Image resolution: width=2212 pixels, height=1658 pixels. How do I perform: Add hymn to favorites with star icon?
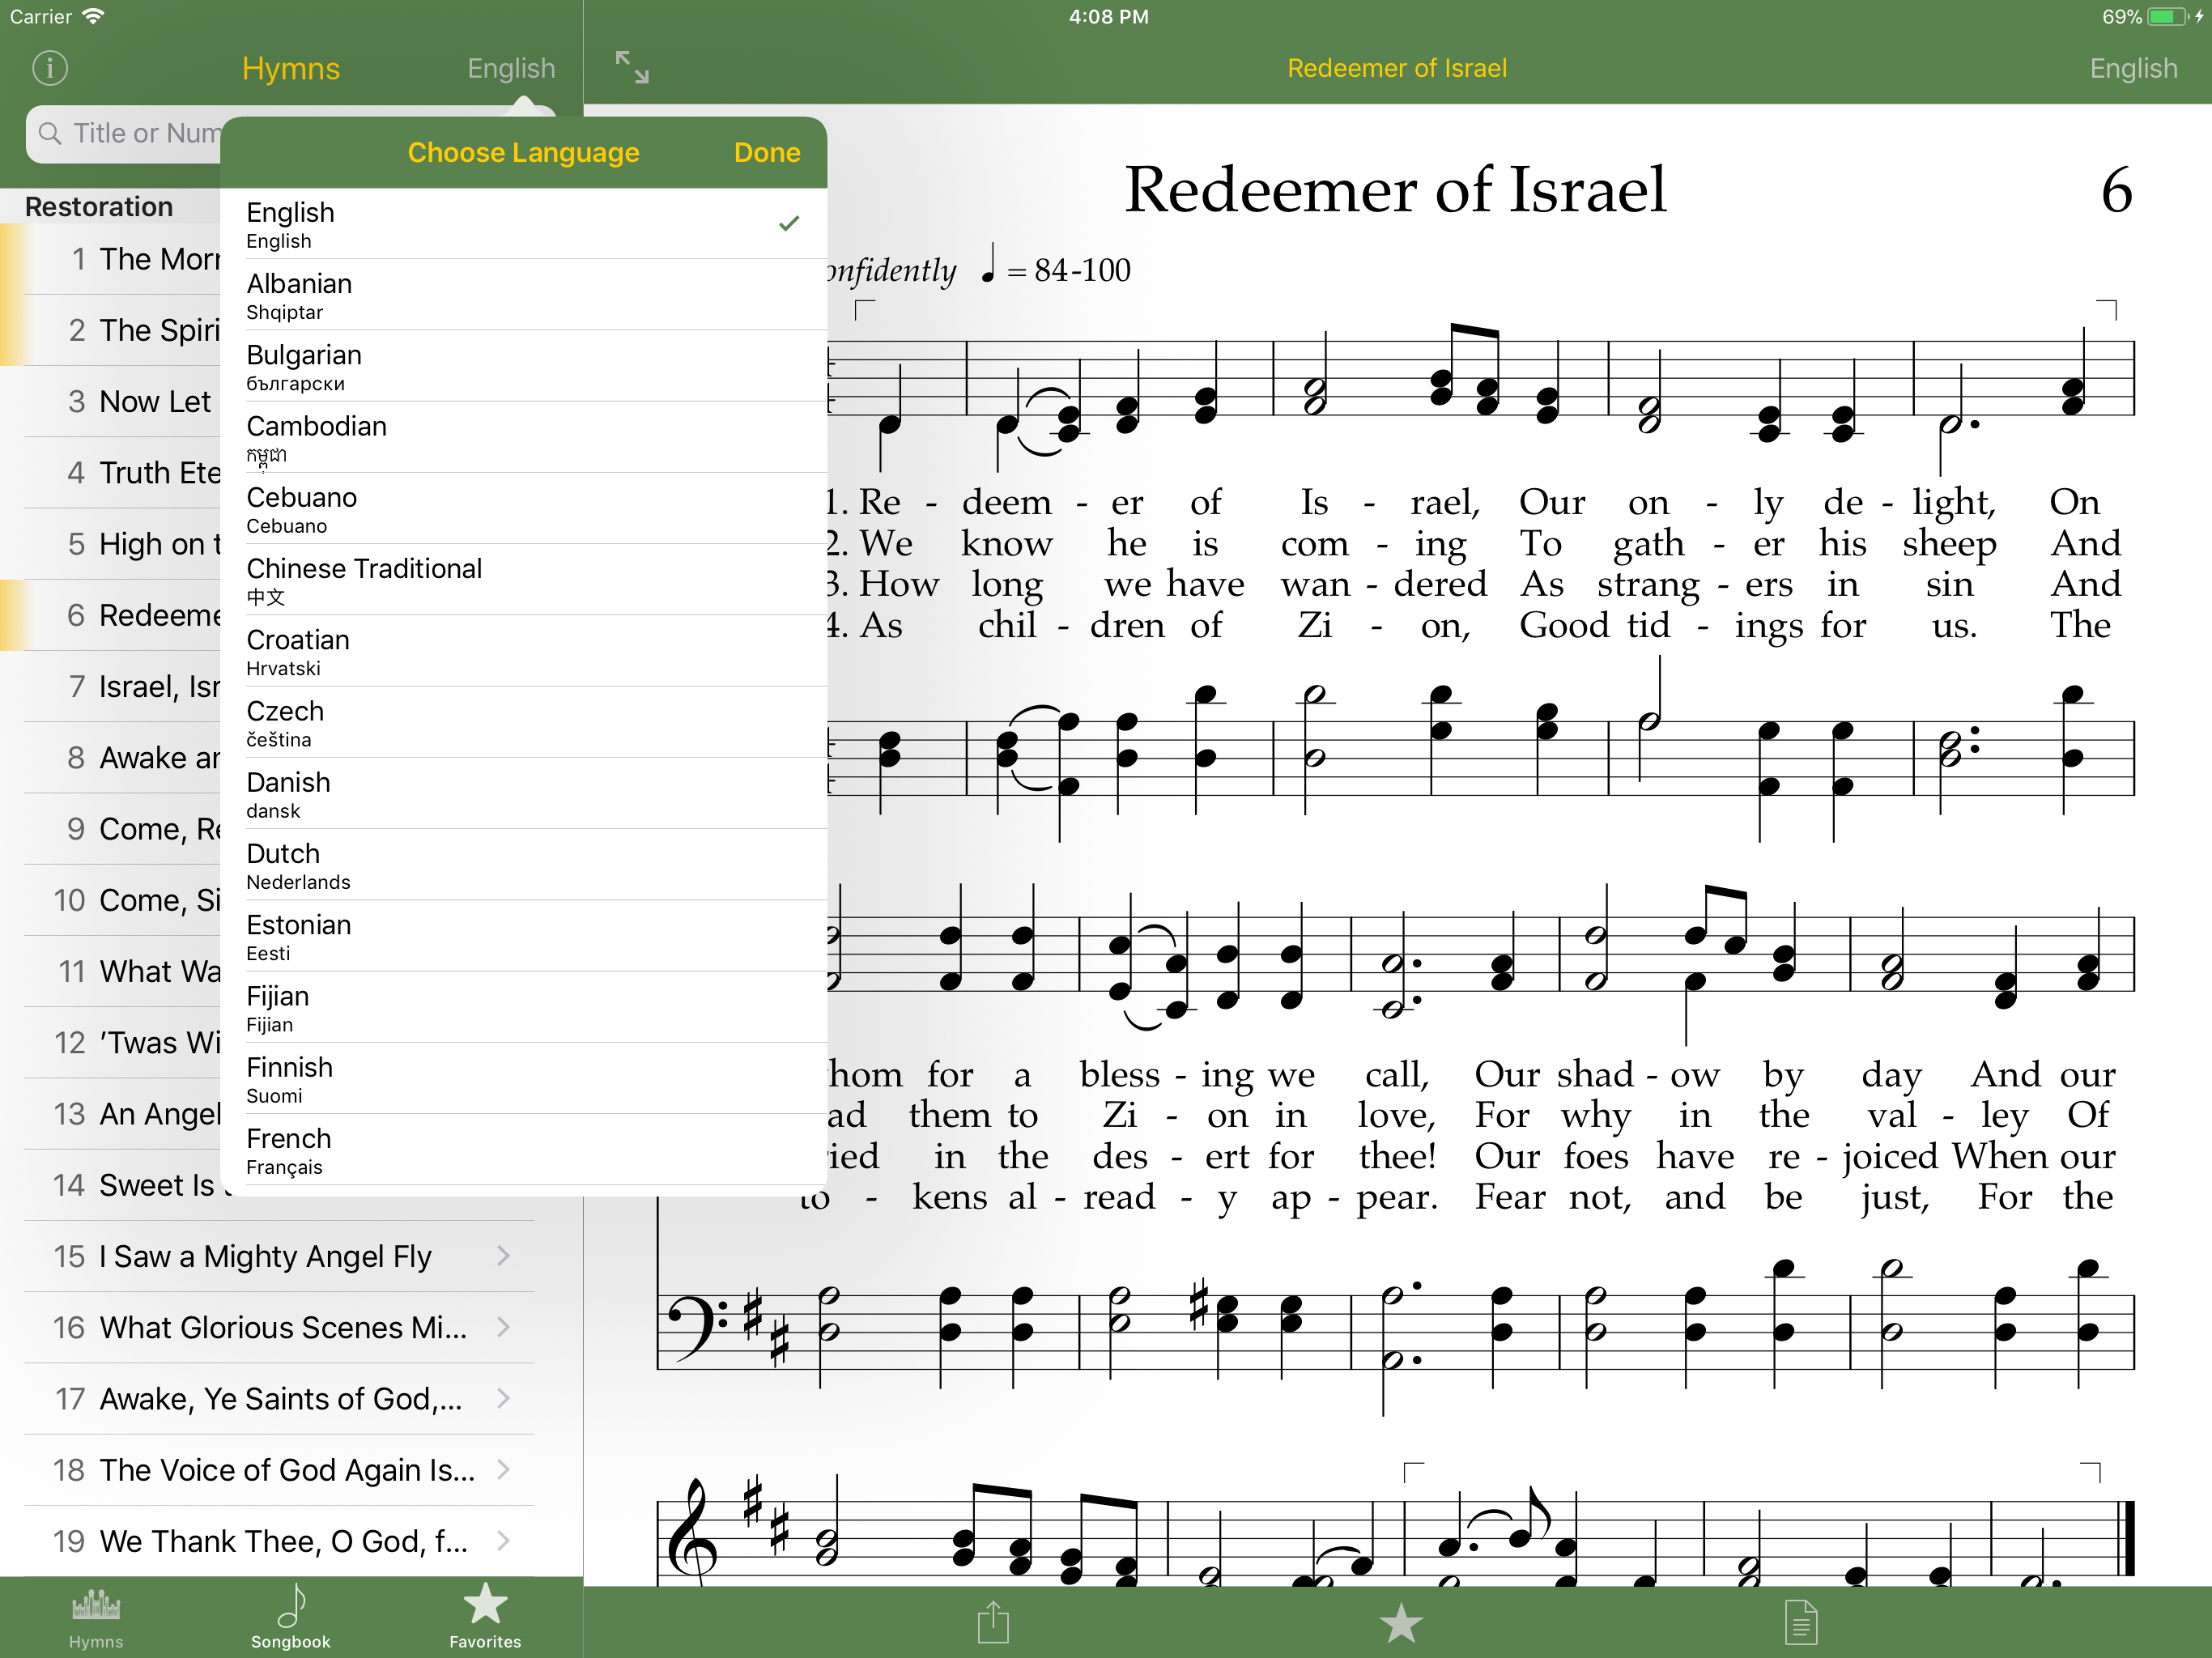(1400, 1622)
